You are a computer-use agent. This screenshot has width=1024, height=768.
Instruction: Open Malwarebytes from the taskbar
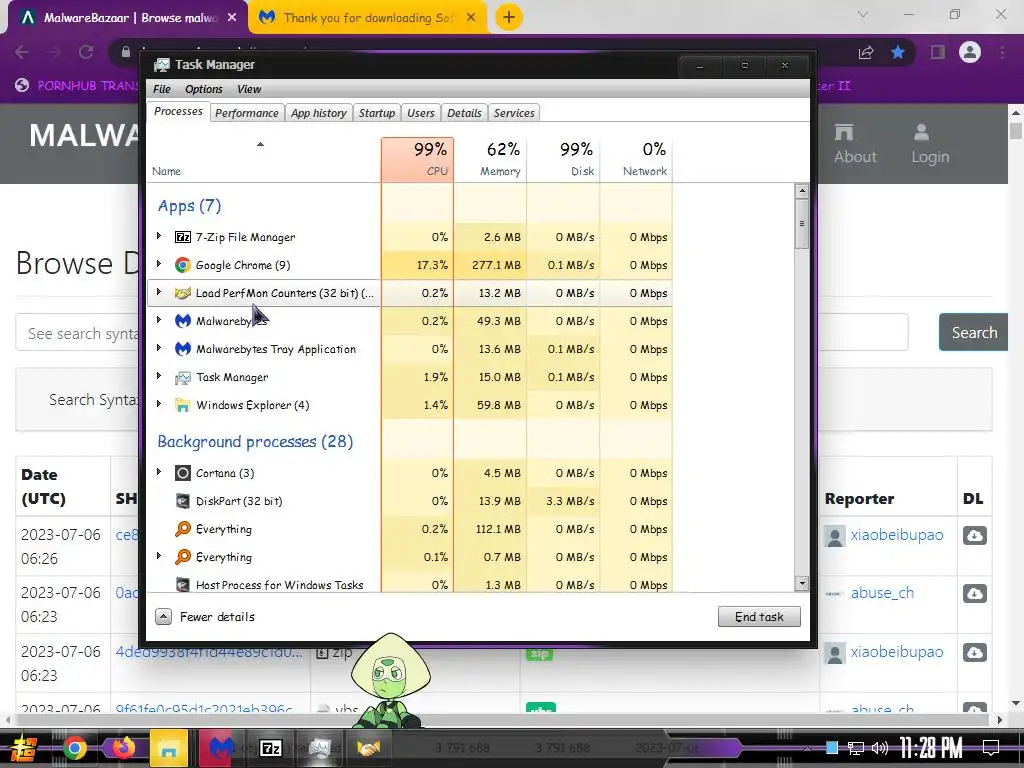coord(221,748)
